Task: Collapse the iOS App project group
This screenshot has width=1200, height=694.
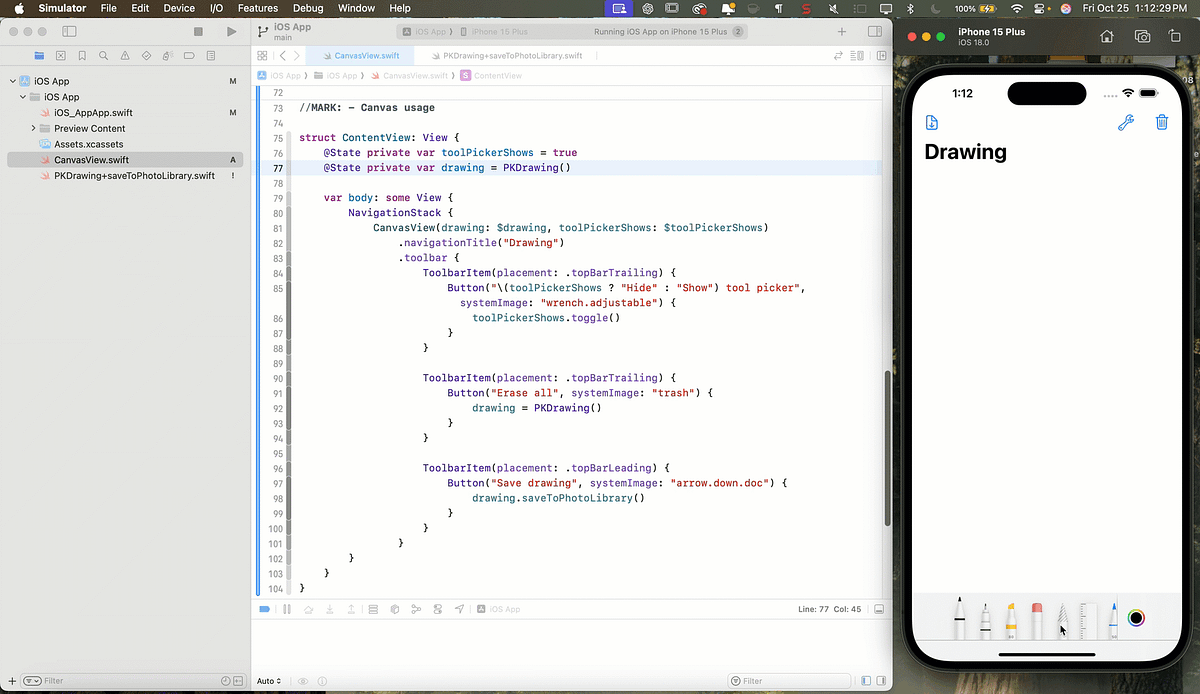Action: [10, 81]
